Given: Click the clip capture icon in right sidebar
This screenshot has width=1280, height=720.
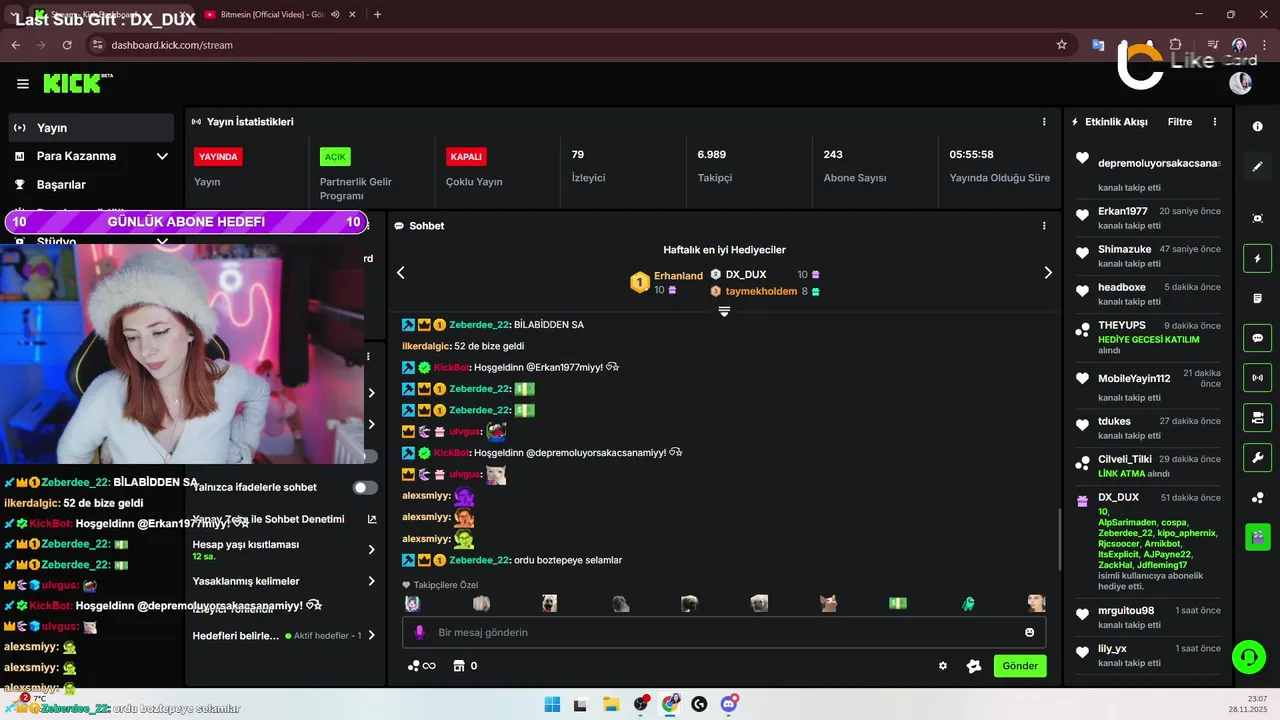Looking at the screenshot, I should 1257,218.
